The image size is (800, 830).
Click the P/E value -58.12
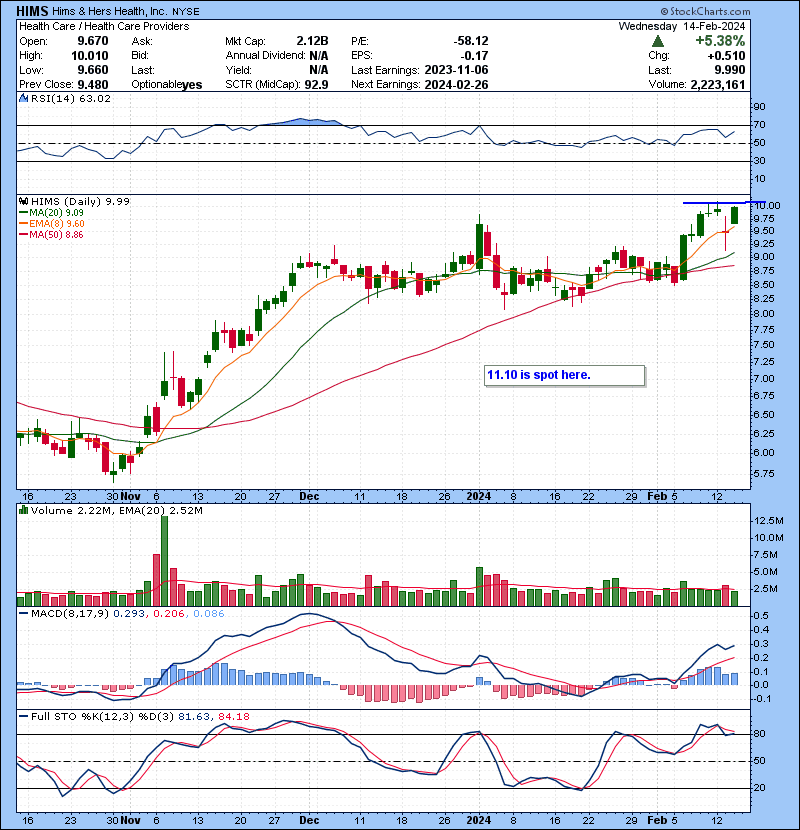(471, 41)
